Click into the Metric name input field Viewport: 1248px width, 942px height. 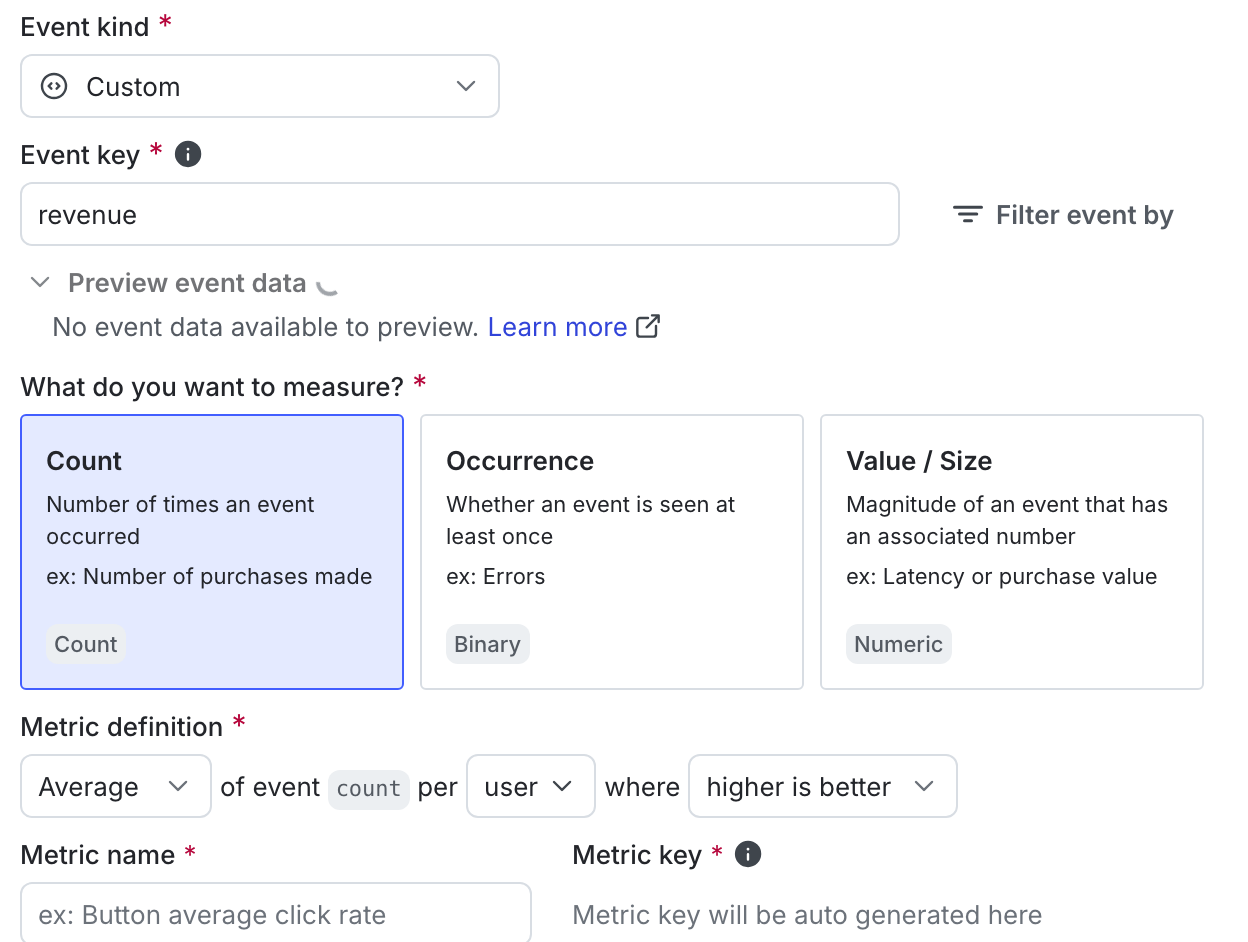coord(275,914)
